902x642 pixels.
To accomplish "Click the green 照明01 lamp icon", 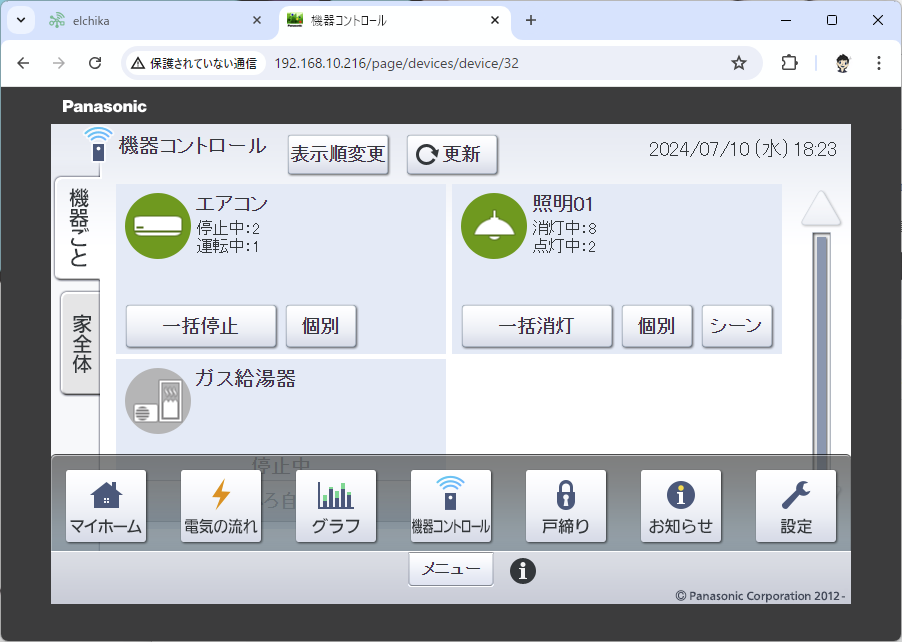I will tap(493, 226).
